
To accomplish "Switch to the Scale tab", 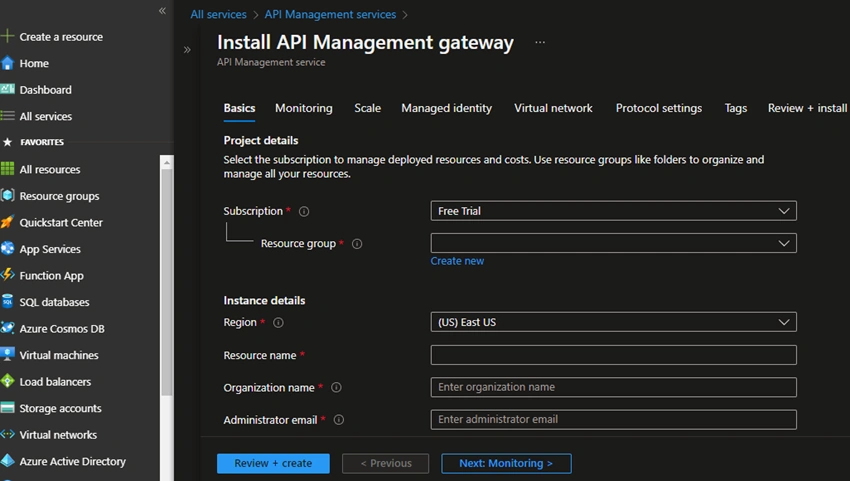I will [368, 108].
